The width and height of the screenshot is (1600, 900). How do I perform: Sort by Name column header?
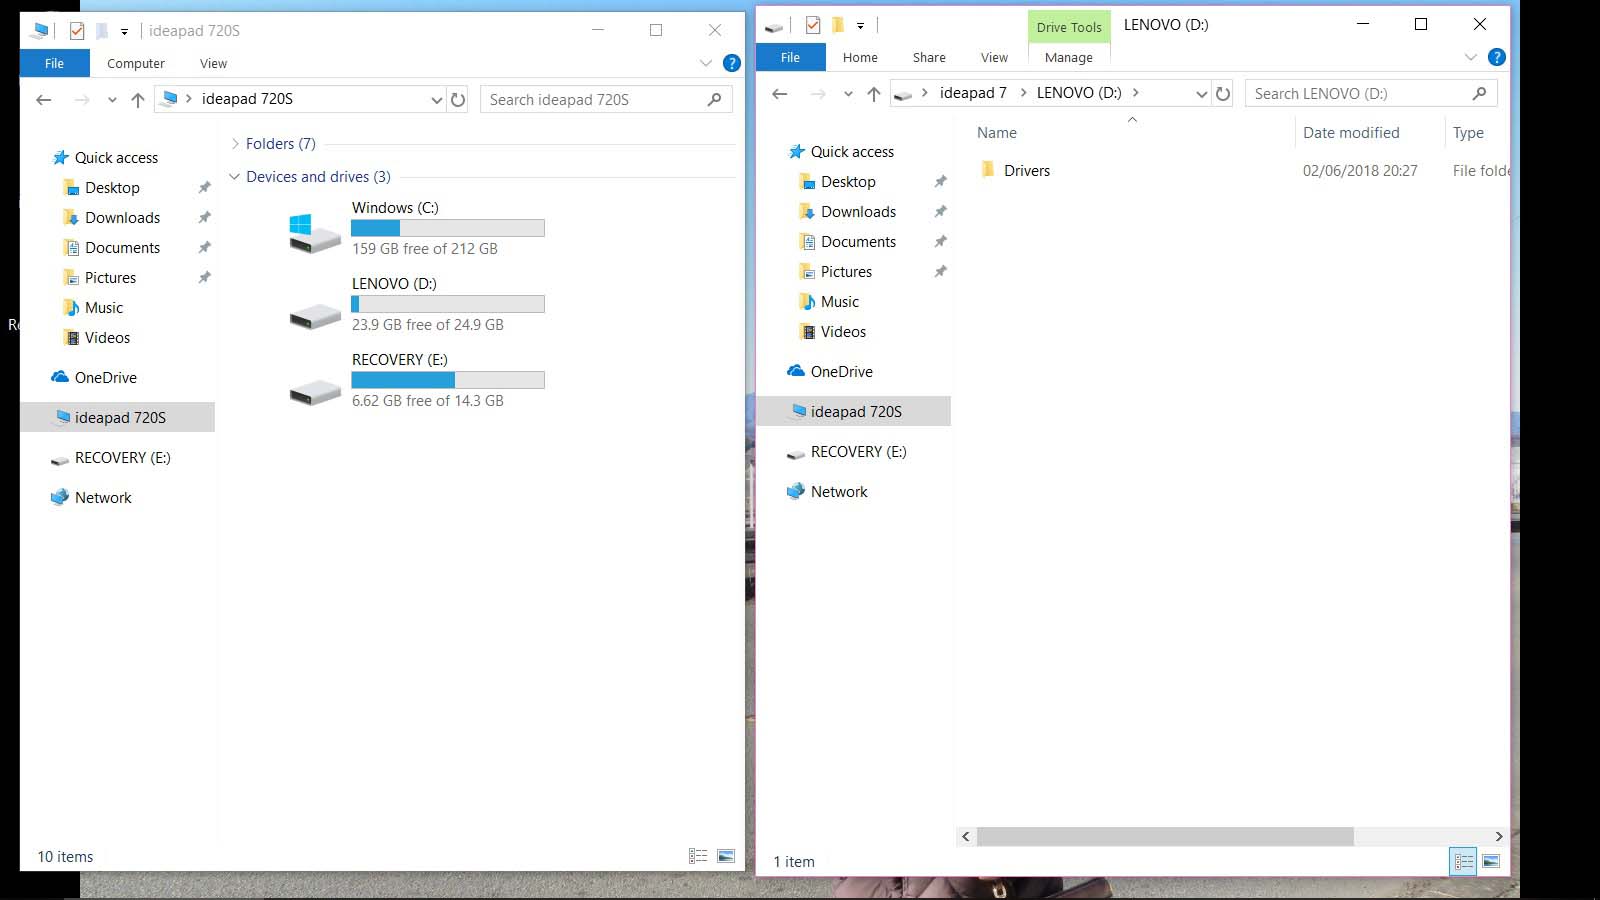coord(997,132)
